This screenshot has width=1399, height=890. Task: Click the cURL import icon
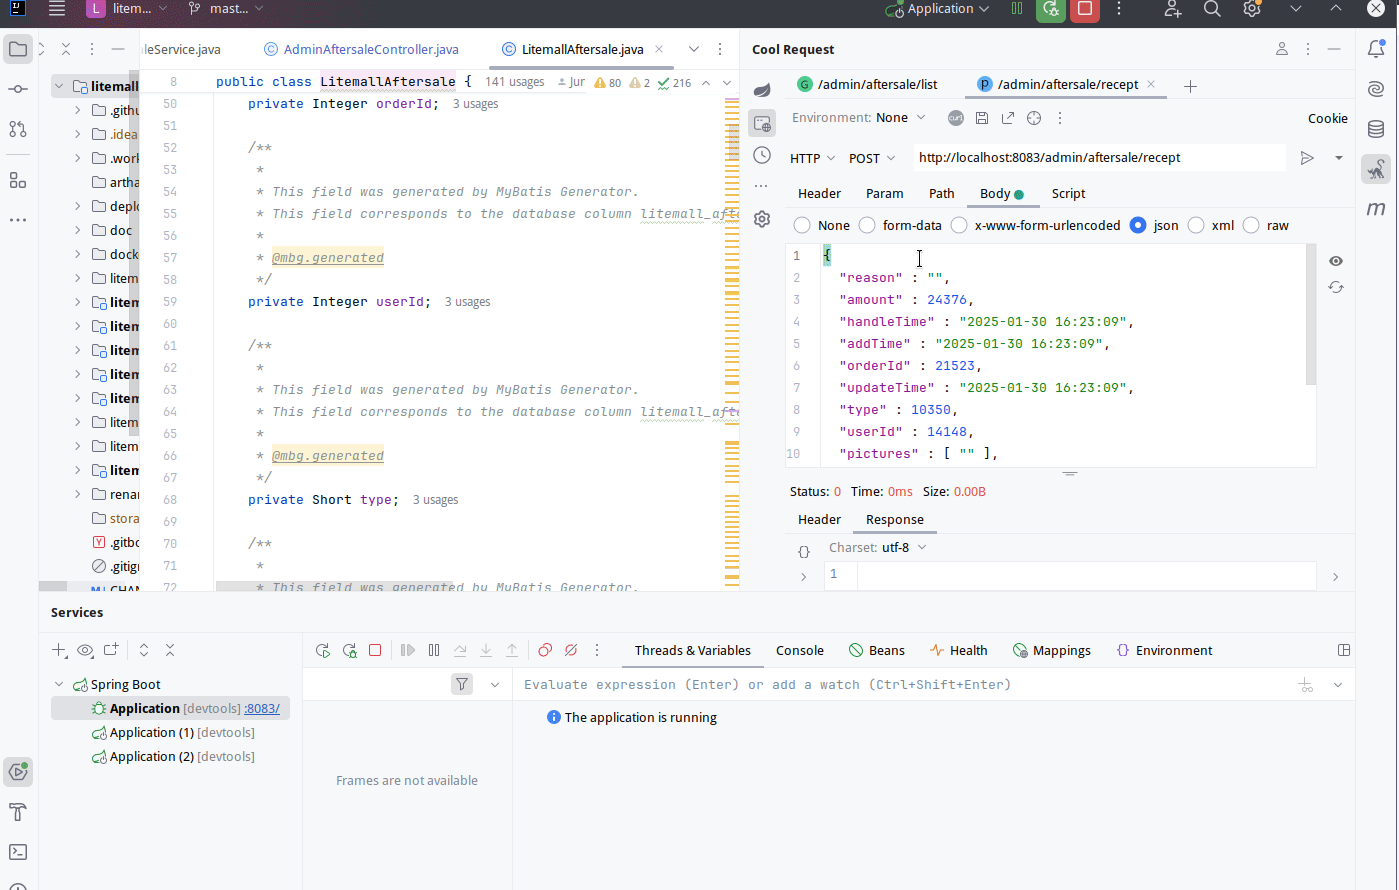click(x=956, y=118)
